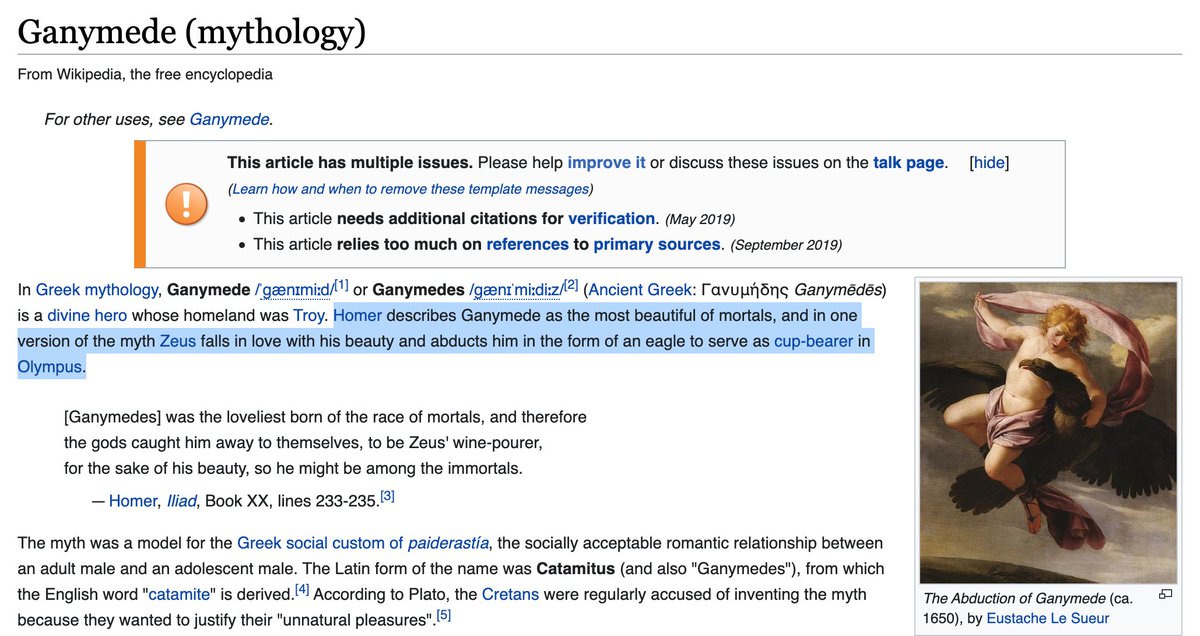Viewport: 1200px width, 636px height.
Task: Click citation footnote [3]
Action: (x=387, y=496)
